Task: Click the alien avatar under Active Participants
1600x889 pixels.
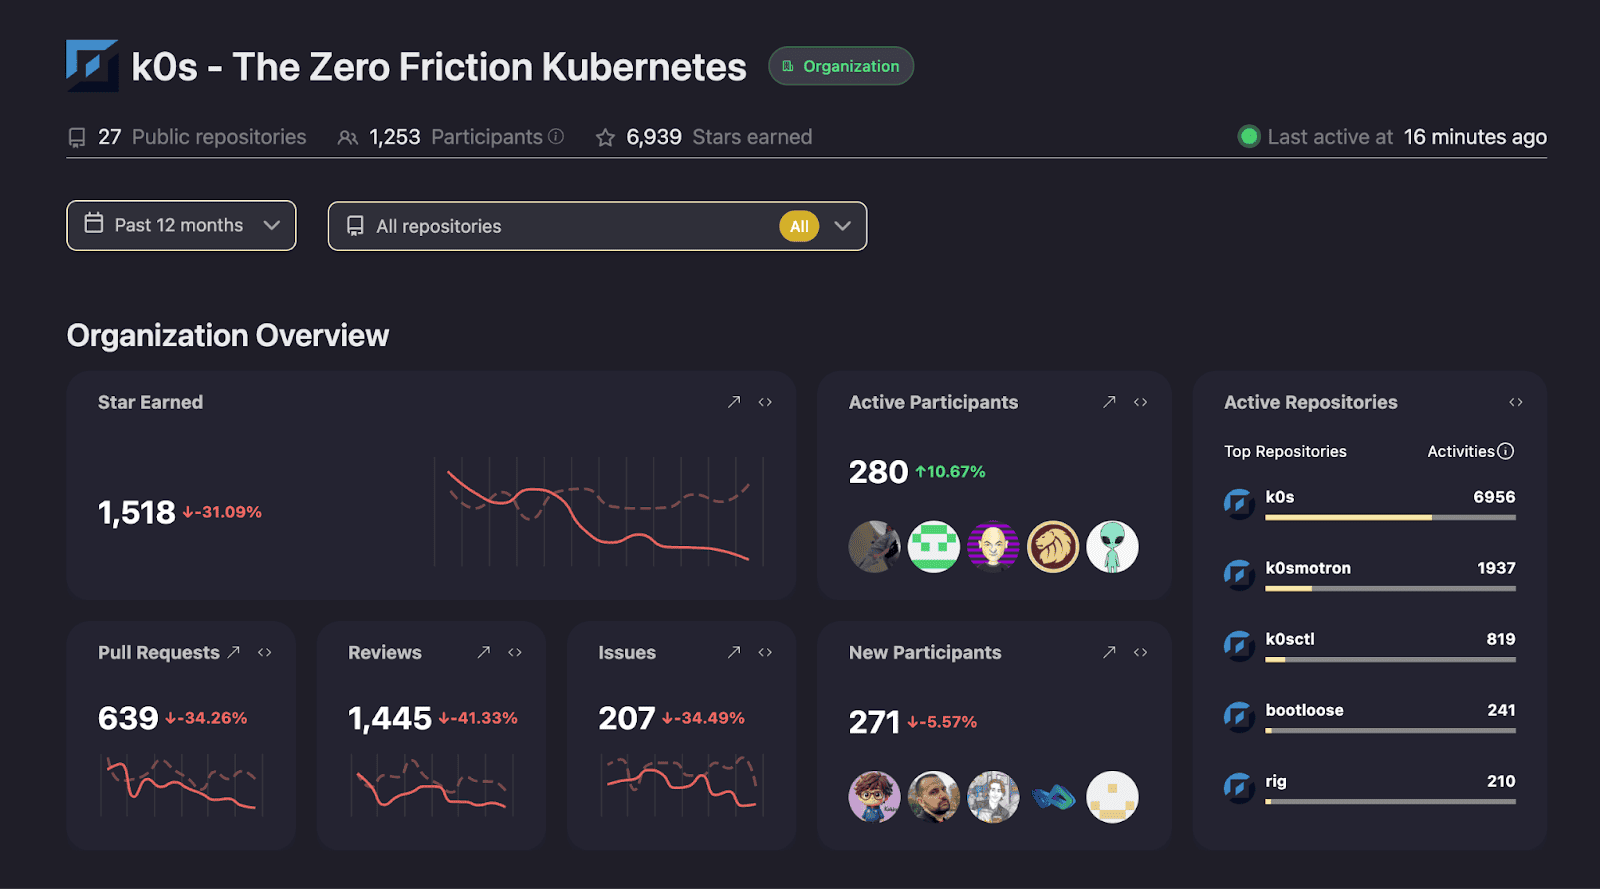Action: coord(1113,546)
